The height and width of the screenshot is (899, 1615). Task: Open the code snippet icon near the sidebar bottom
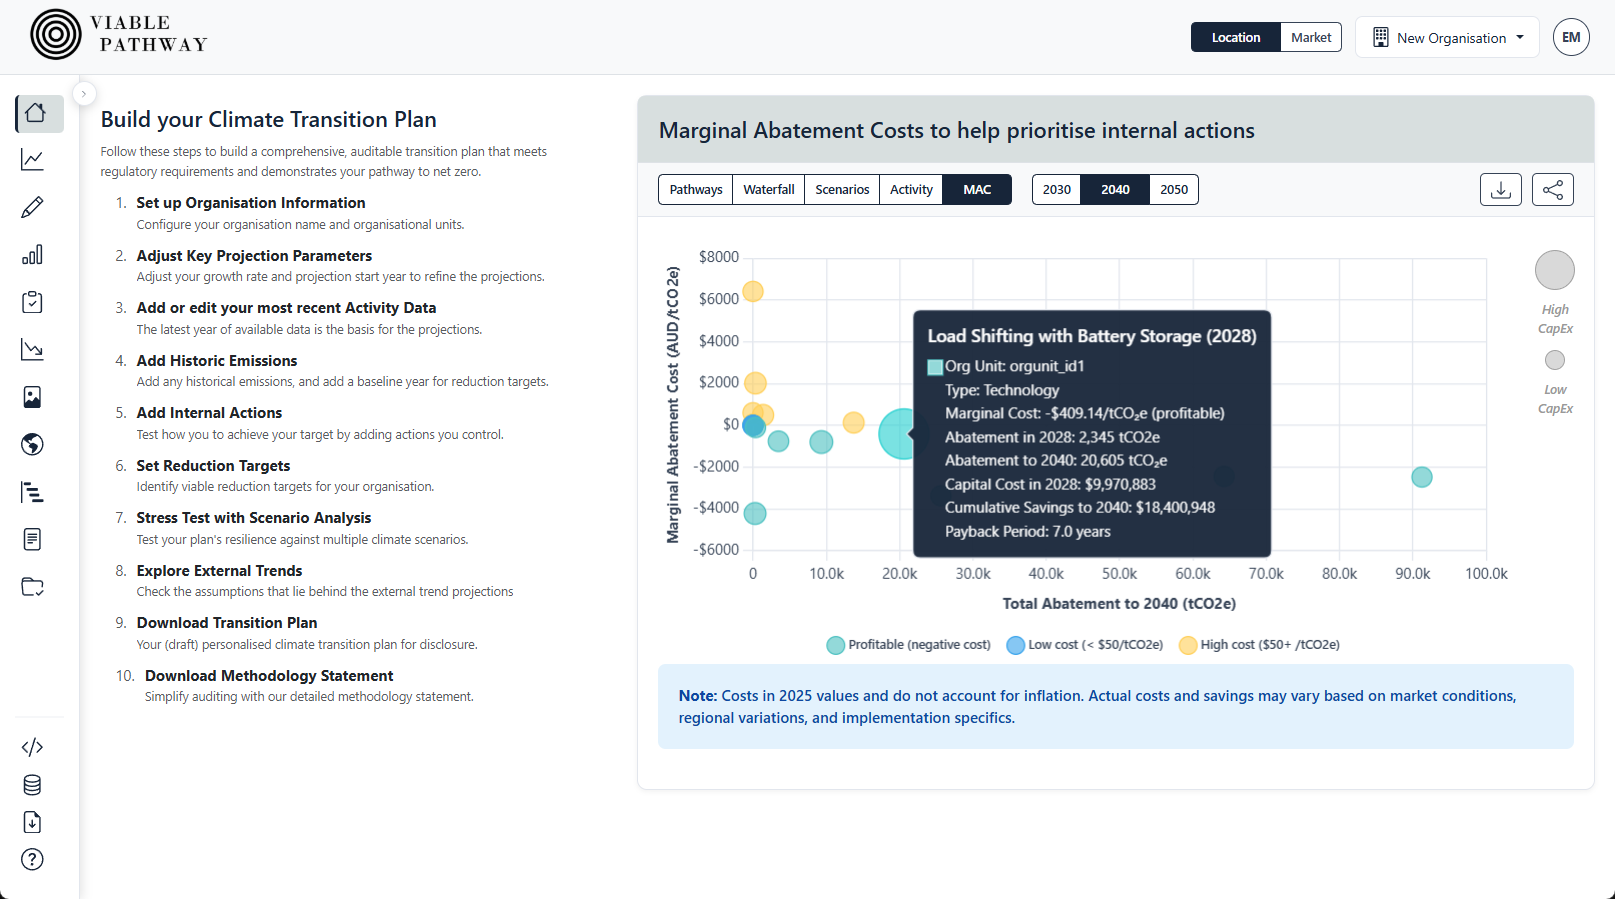pyautogui.click(x=32, y=747)
